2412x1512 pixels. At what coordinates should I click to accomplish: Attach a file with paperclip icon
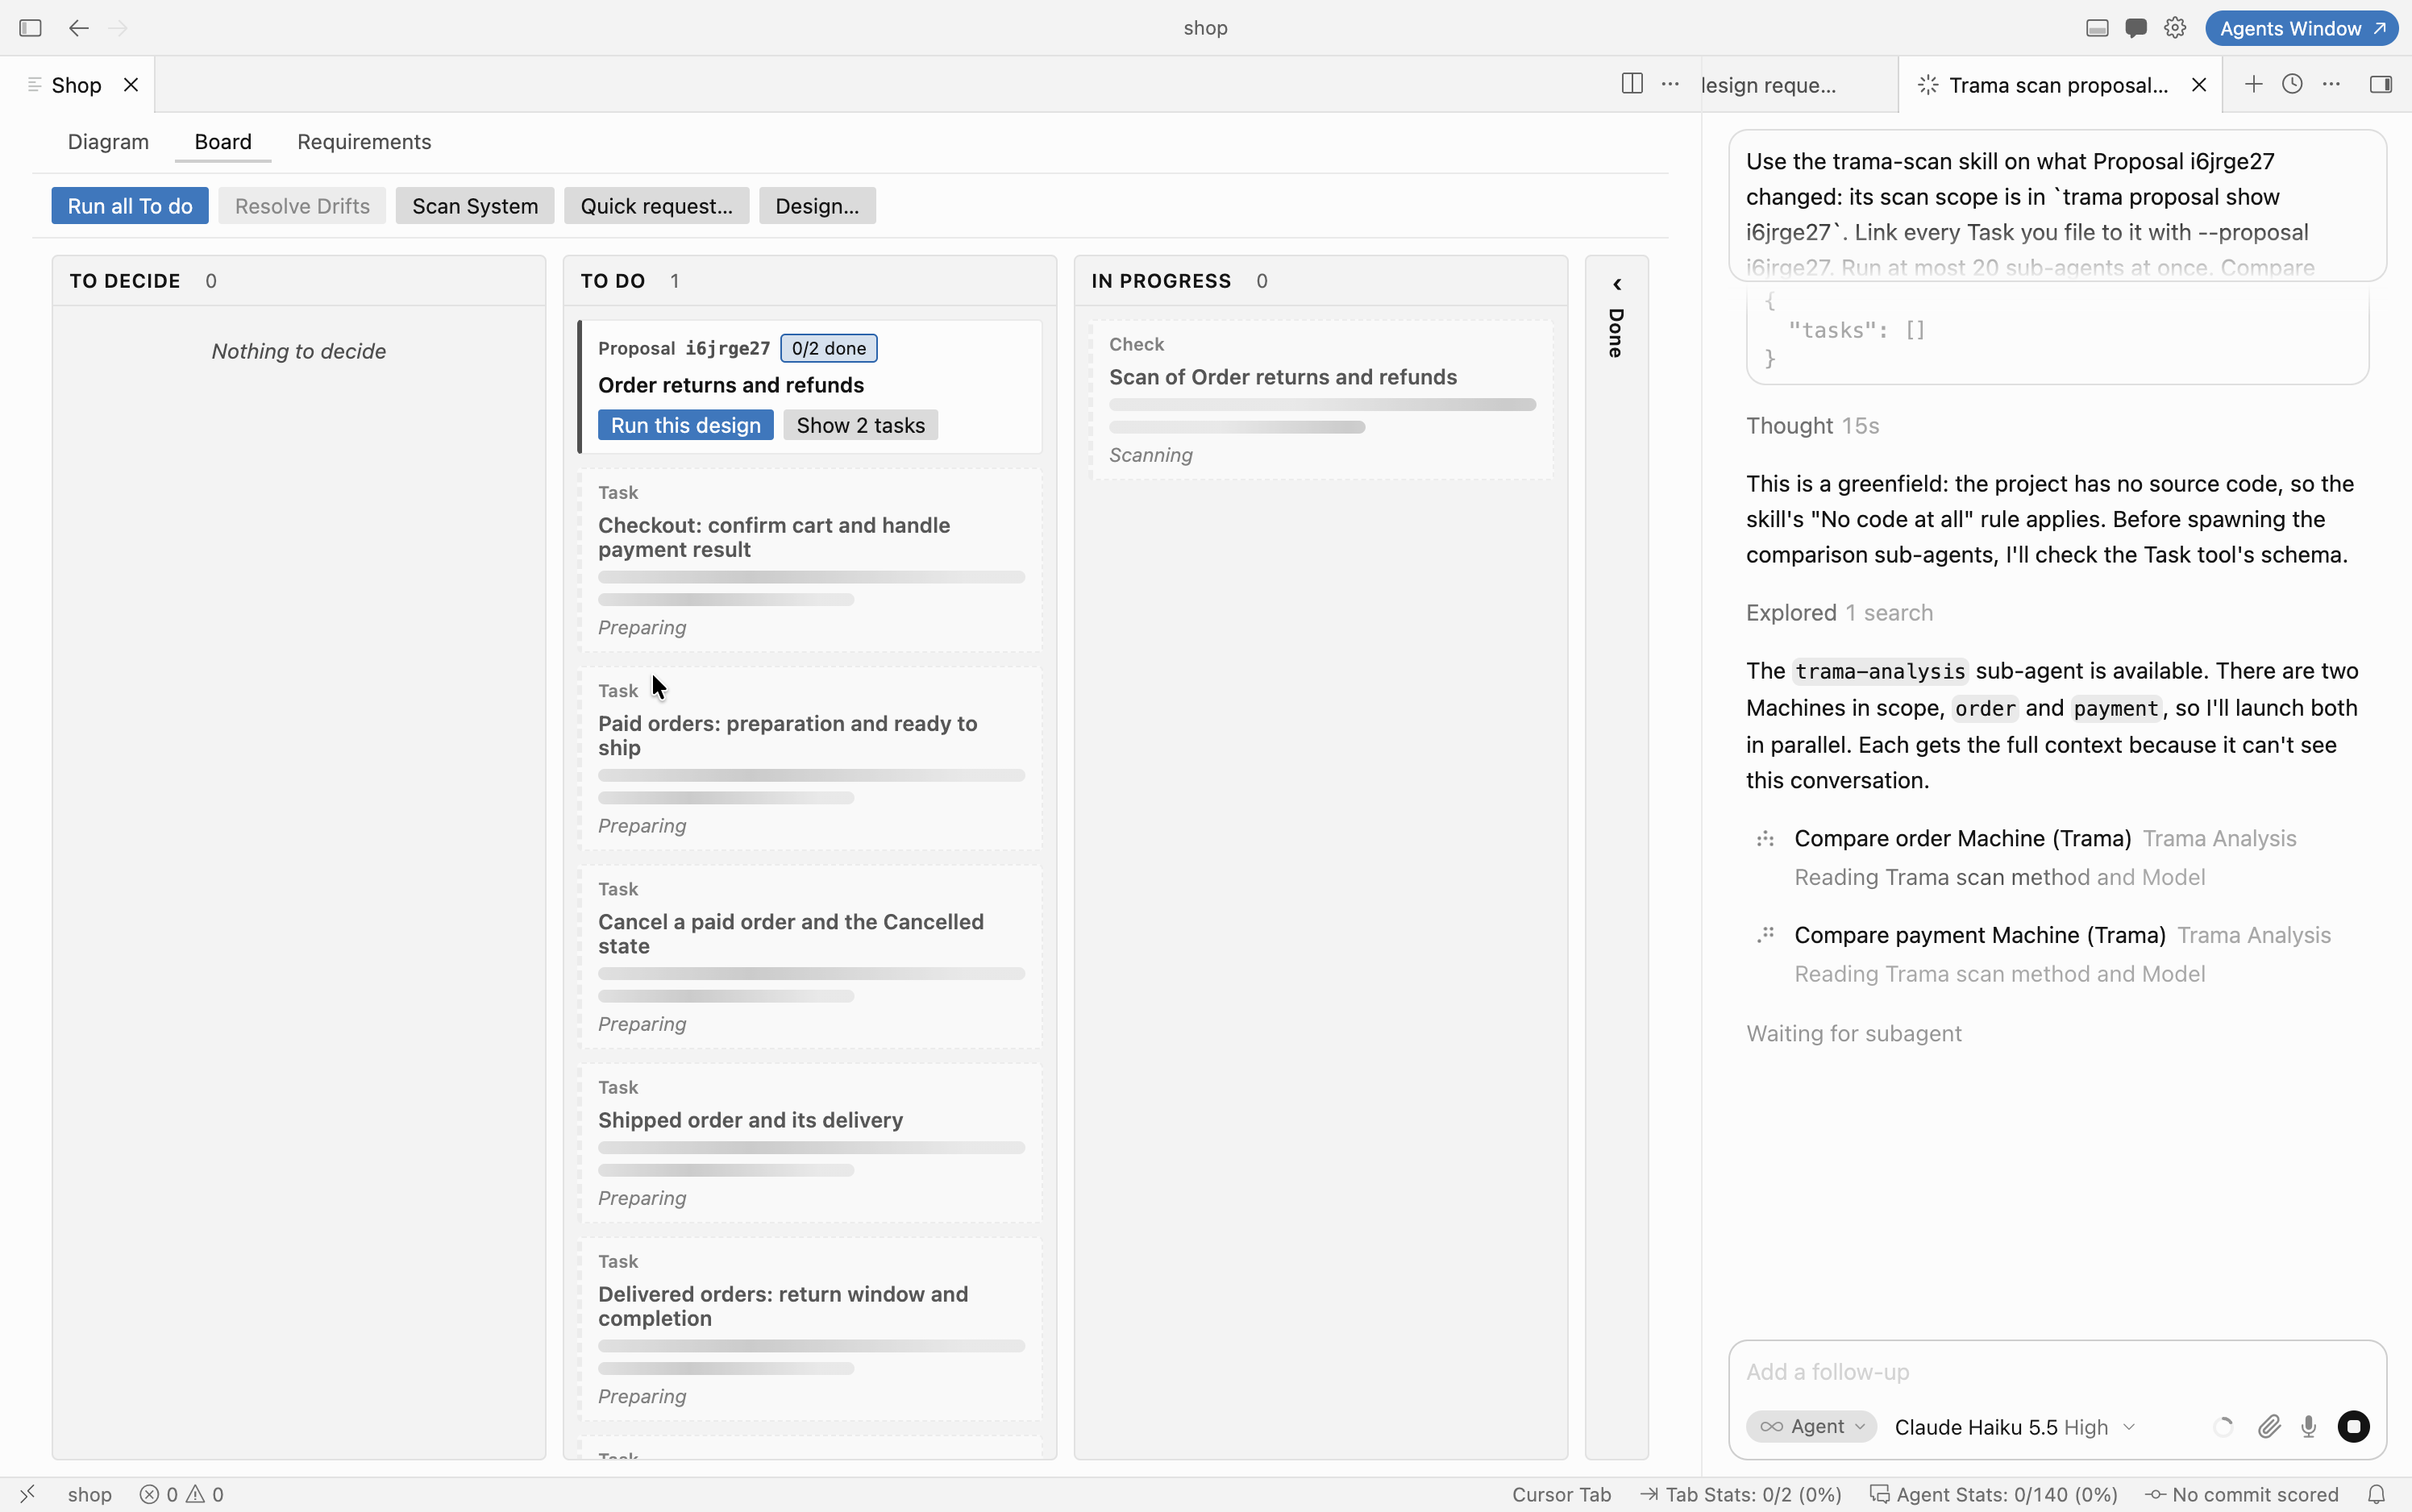pos(2269,1427)
